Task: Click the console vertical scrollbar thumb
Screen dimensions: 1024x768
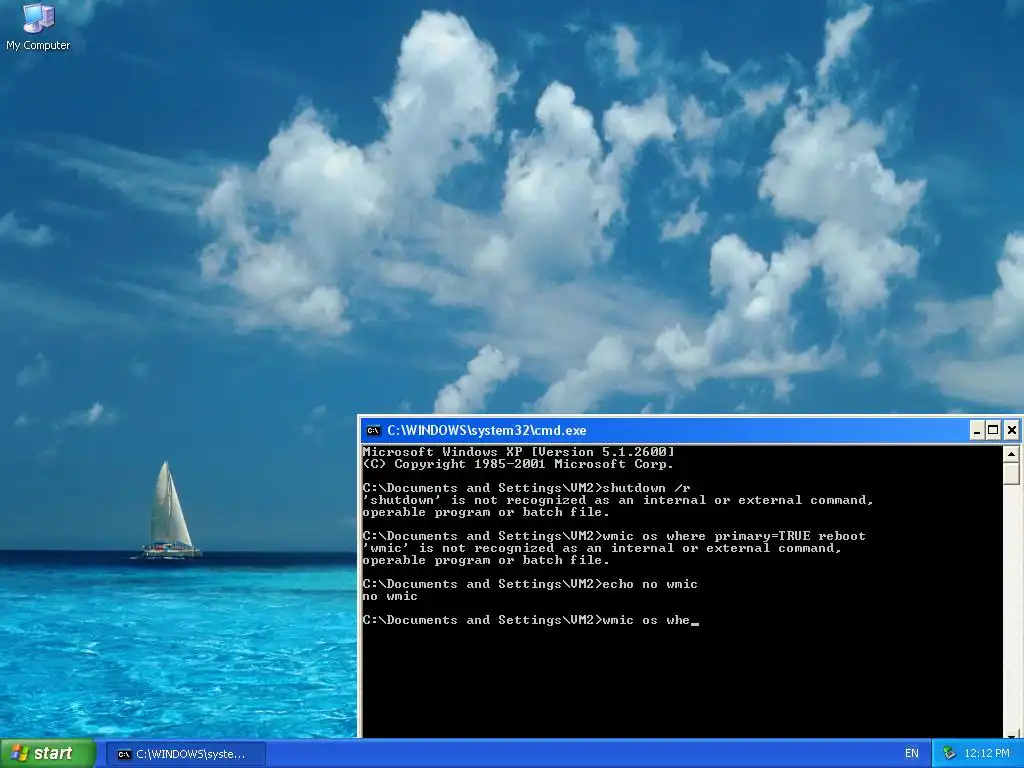Action: (1011, 473)
